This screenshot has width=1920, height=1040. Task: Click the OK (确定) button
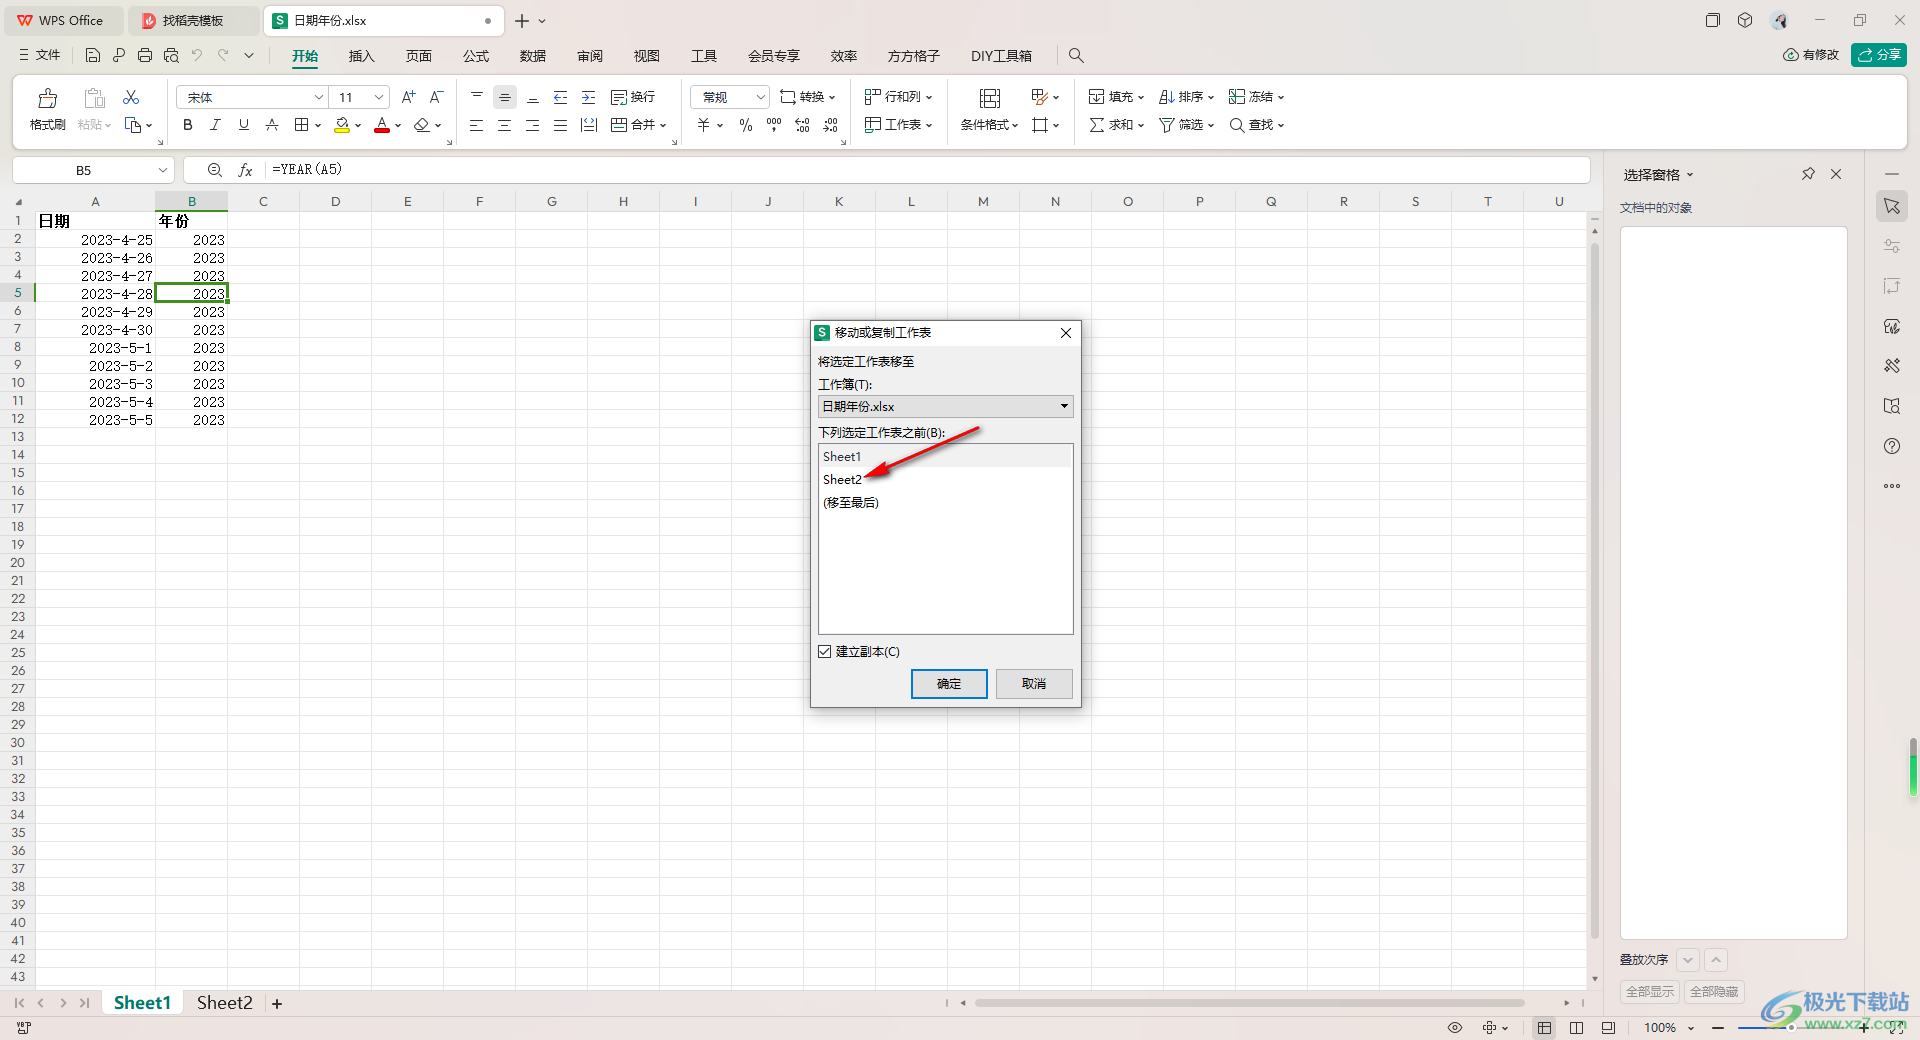click(949, 684)
